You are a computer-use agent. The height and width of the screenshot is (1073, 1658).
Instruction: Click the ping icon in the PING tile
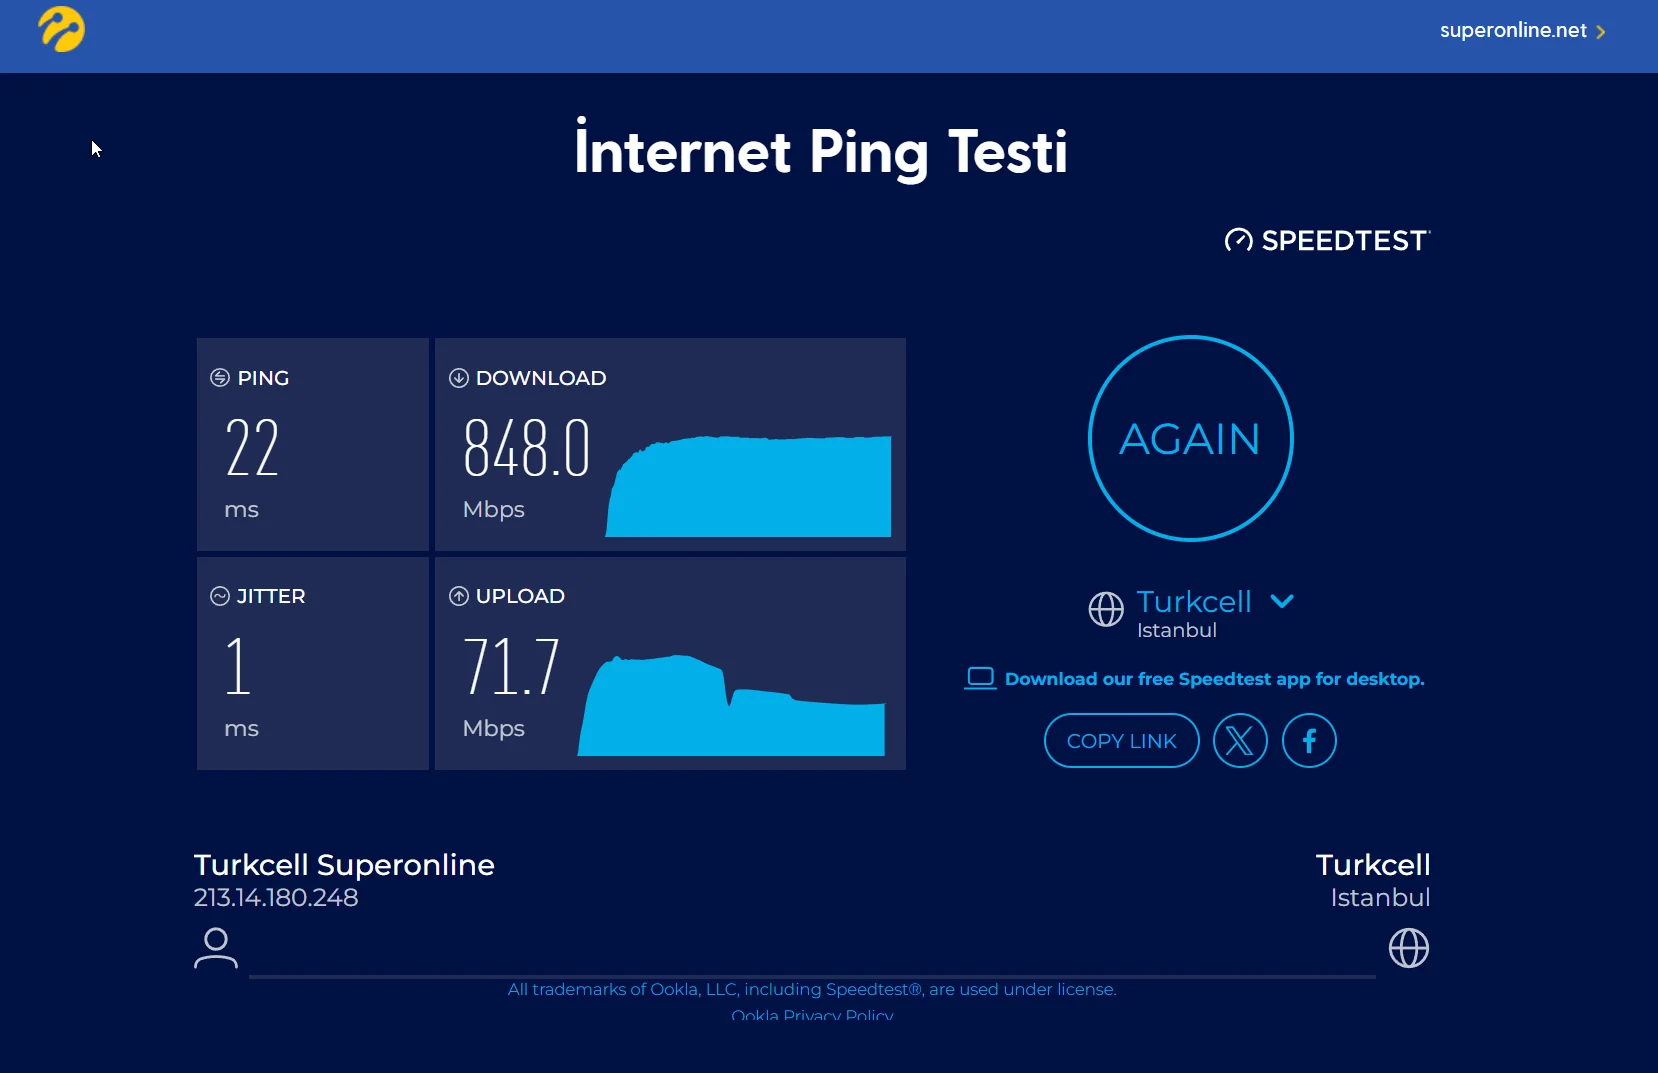coord(220,378)
